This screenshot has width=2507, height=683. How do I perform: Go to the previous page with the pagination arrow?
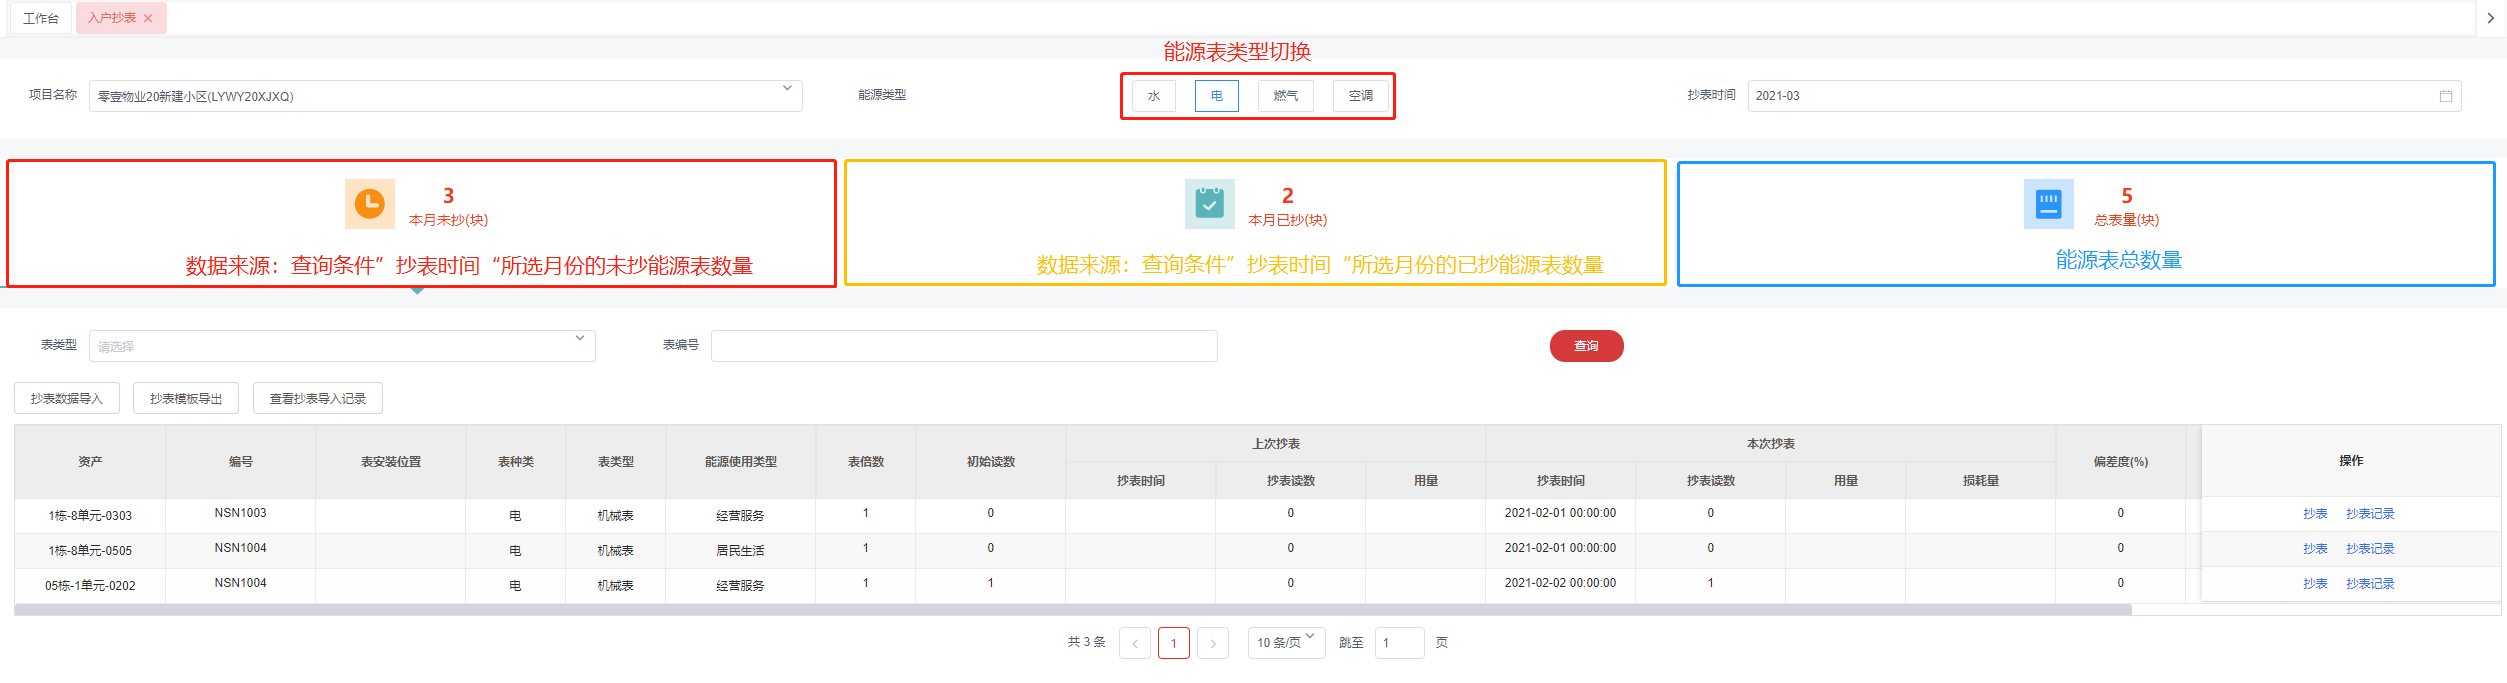1135,643
